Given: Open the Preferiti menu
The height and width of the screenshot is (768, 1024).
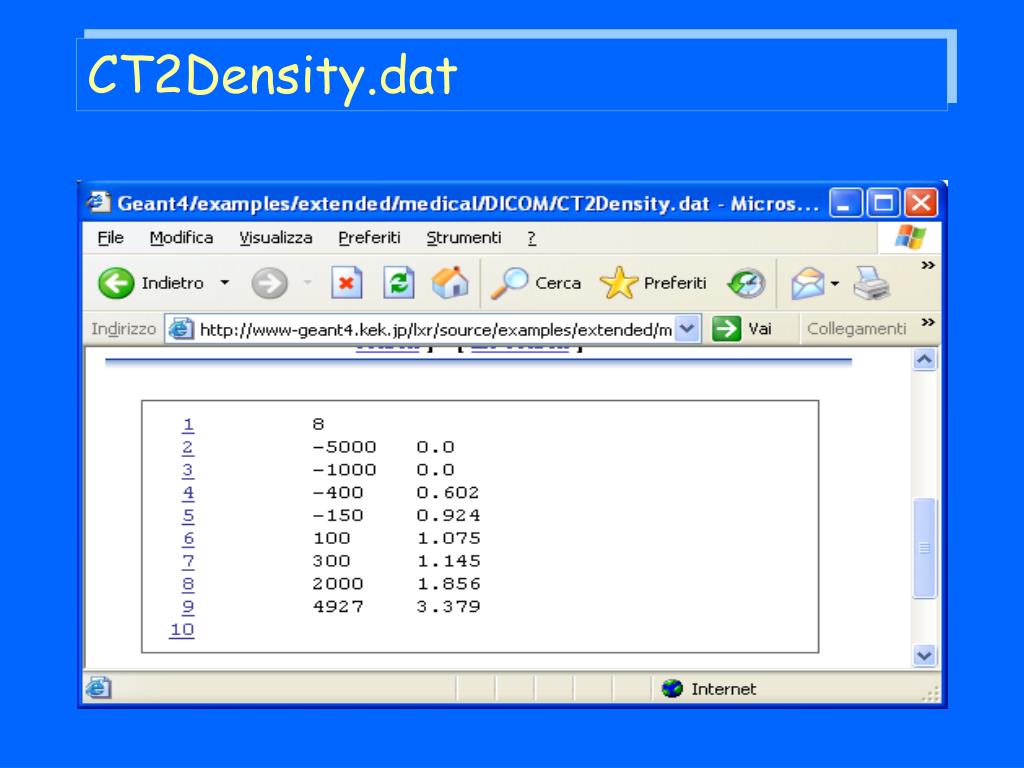Looking at the screenshot, I should [x=369, y=238].
